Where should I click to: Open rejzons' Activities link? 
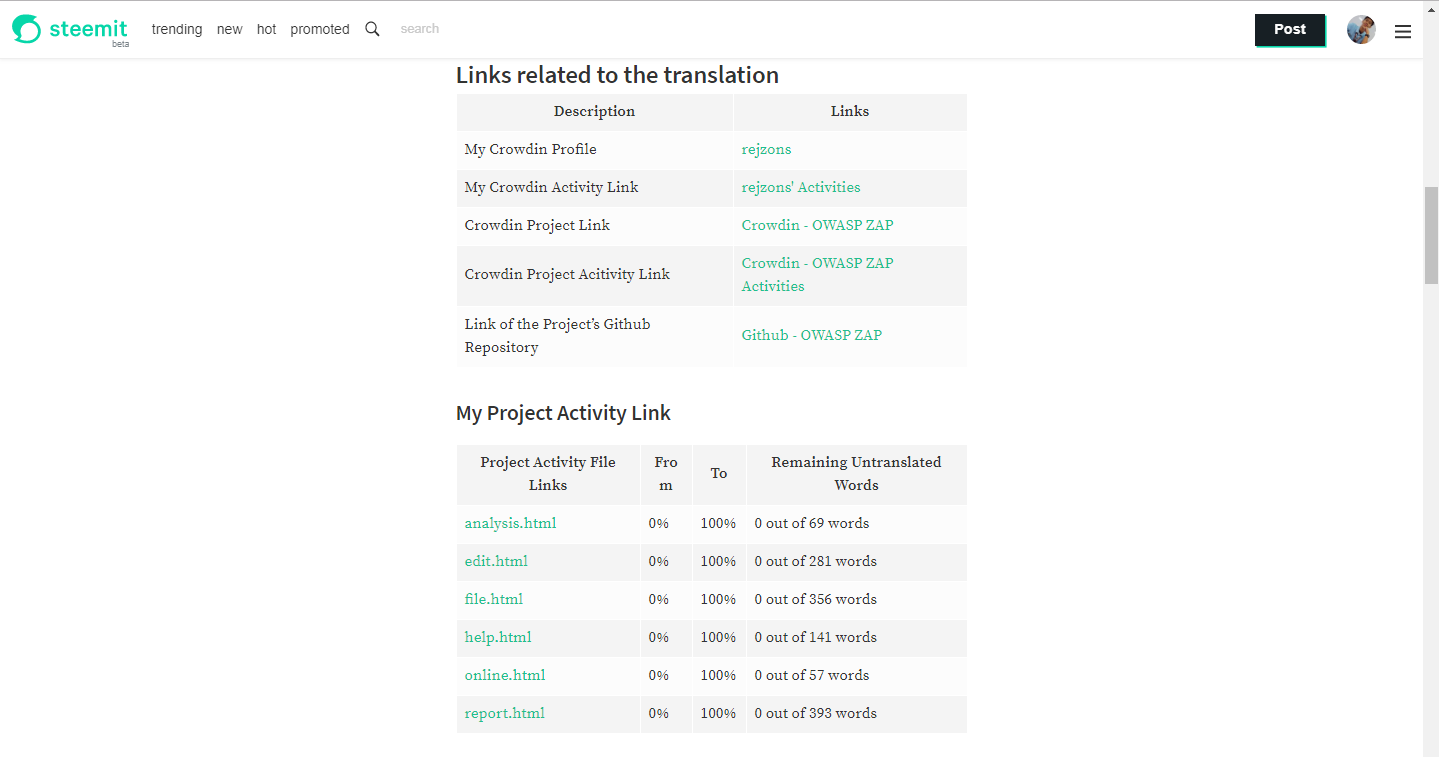pyautogui.click(x=801, y=187)
